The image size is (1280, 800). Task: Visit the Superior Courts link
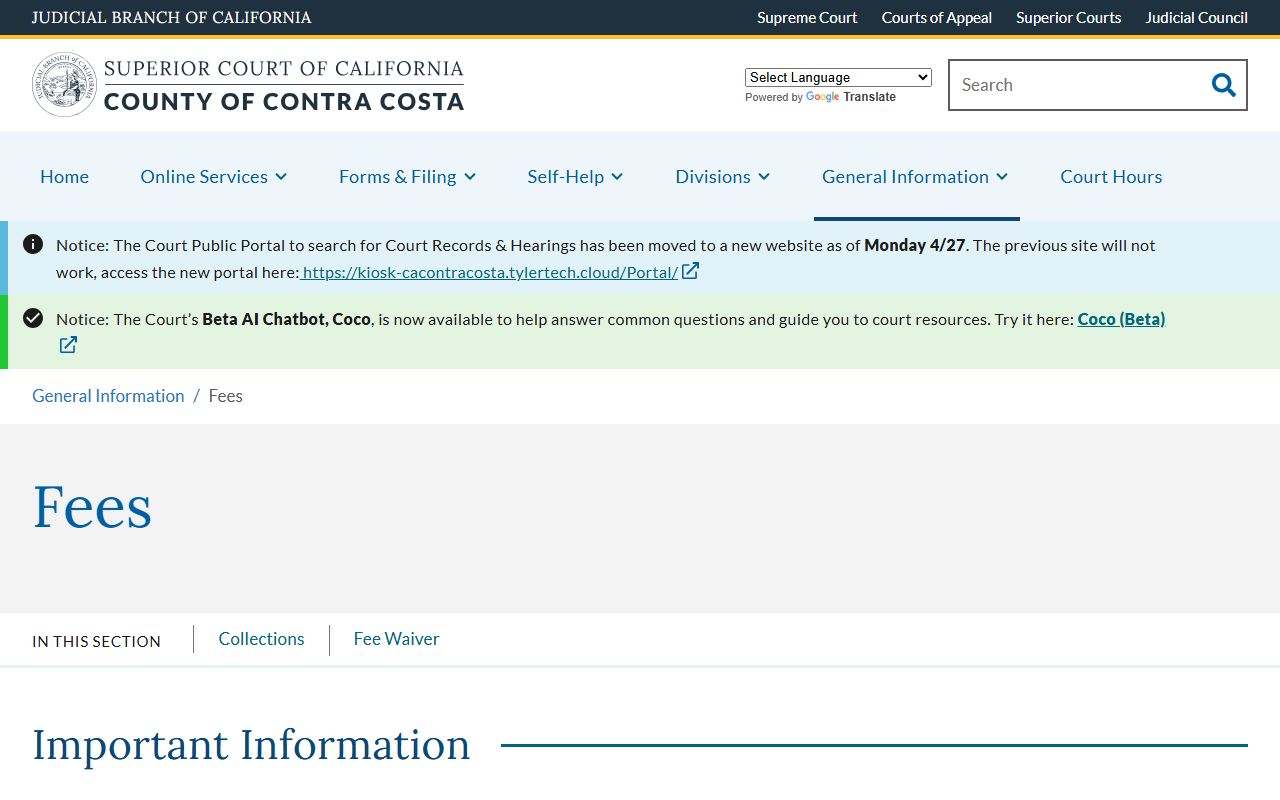[1069, 17]
